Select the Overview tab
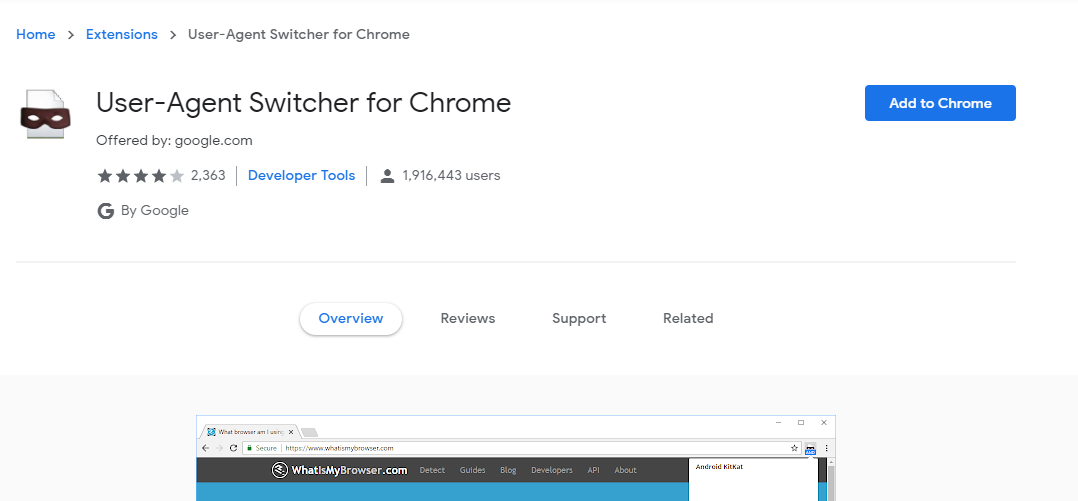Image resolution: width=1078 pixels, height=501 pixels. pyautogui.click(x=351, y=318)
